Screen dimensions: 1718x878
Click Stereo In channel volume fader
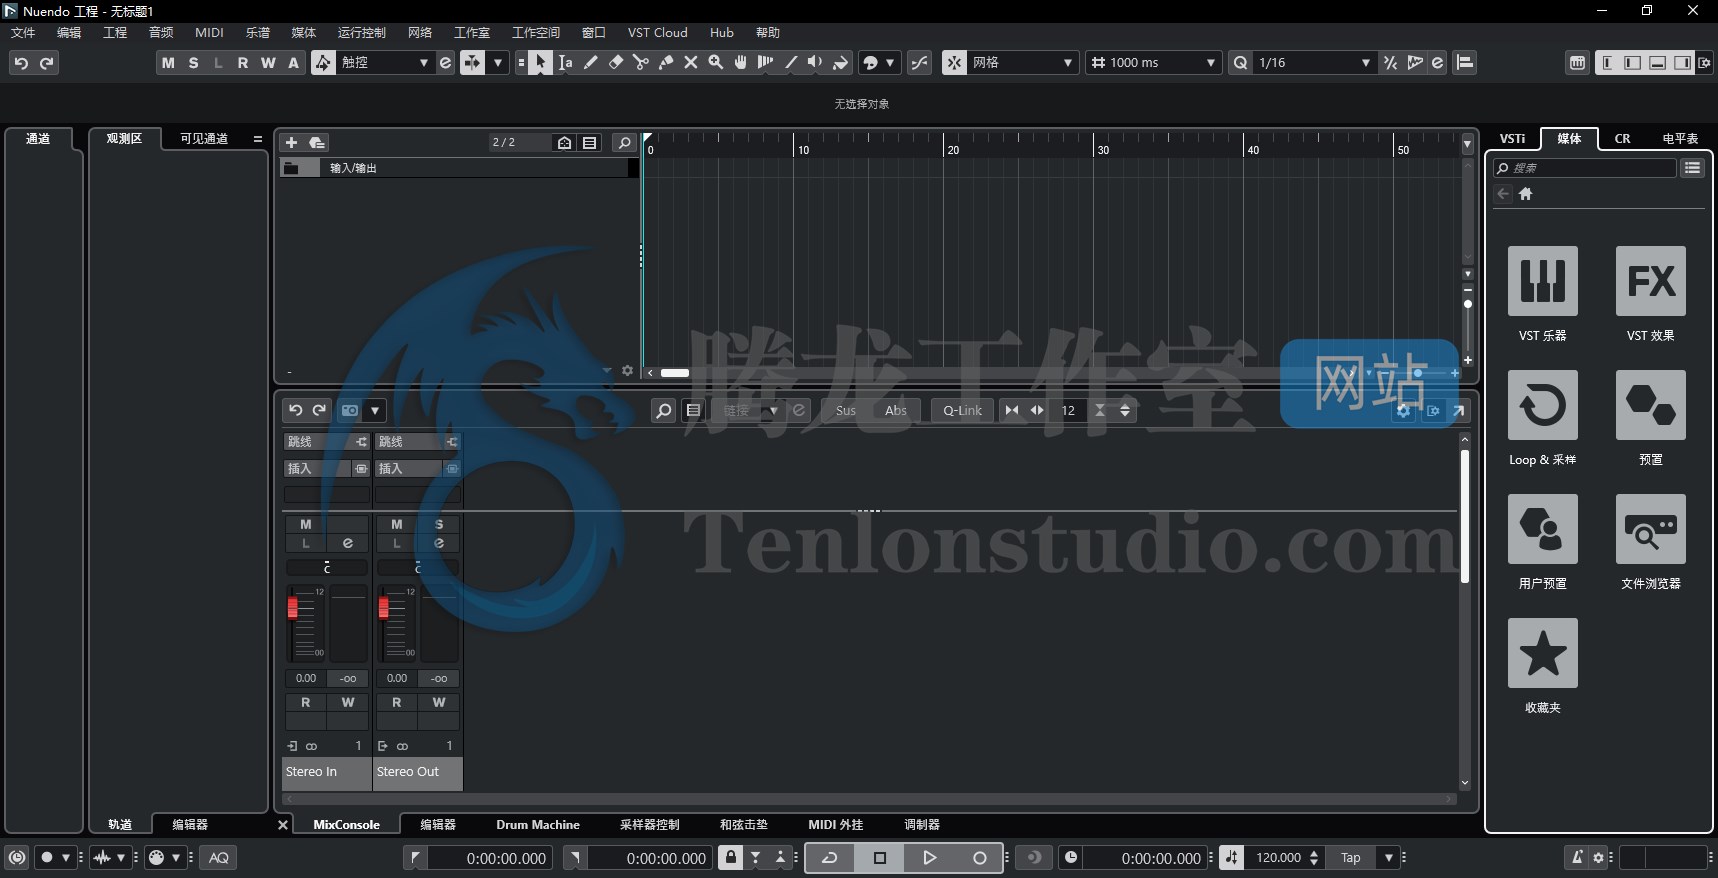click(293, 608)
